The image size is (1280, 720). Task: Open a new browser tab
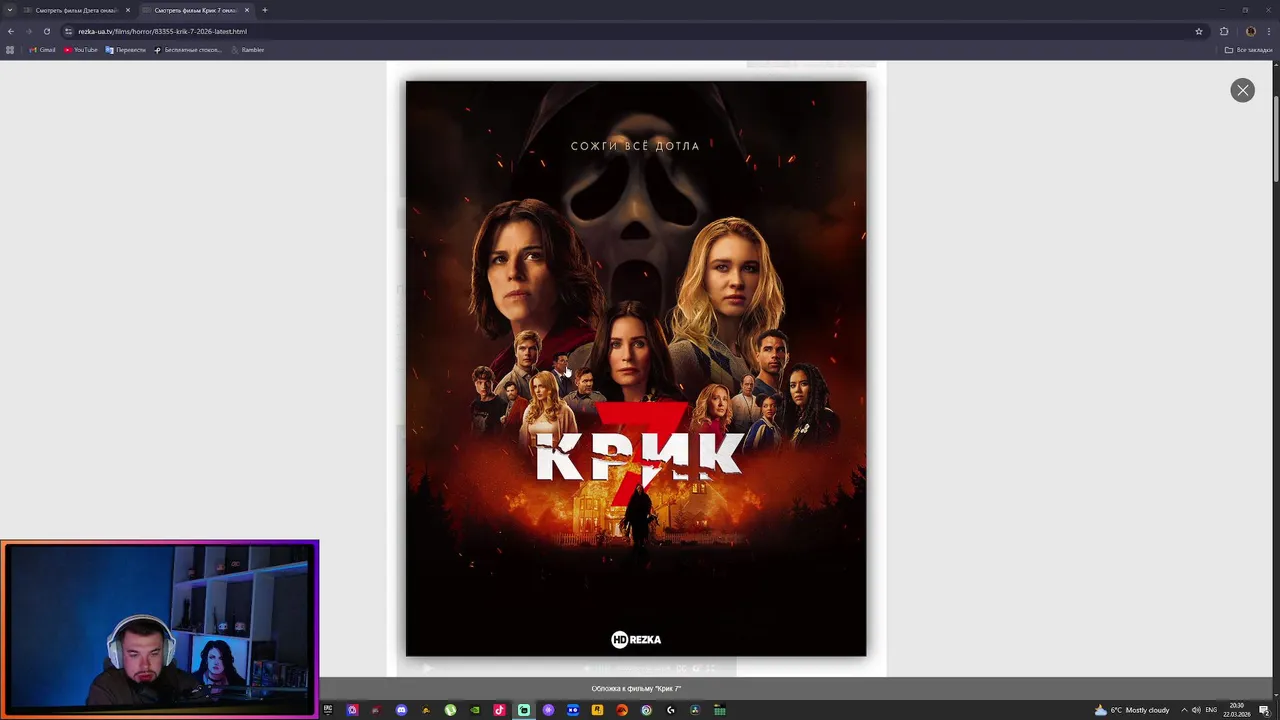(265, 10)
